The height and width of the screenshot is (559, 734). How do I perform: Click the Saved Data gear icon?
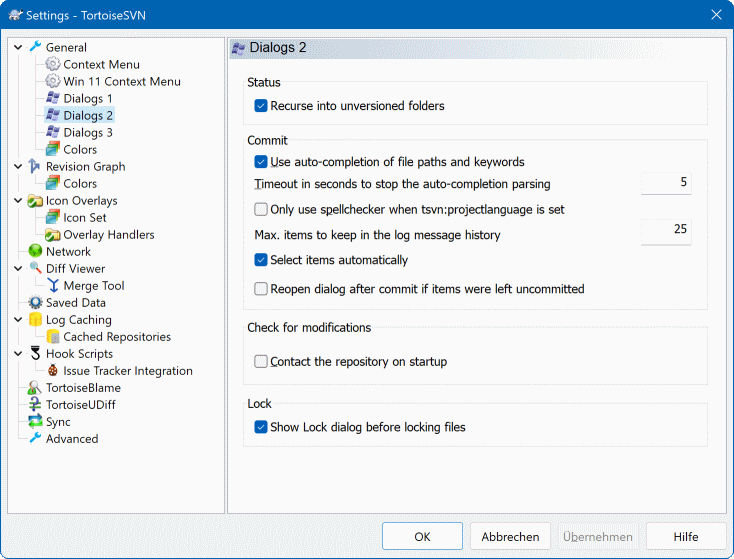(35, 302)
